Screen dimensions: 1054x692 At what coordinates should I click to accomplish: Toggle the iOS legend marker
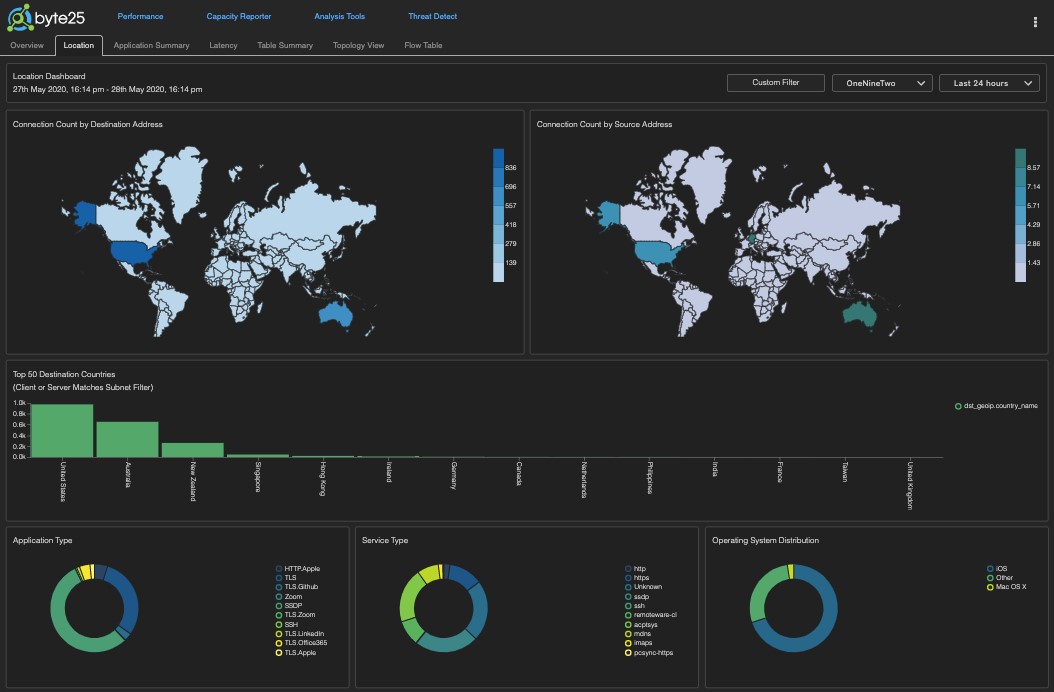[990, 569]
